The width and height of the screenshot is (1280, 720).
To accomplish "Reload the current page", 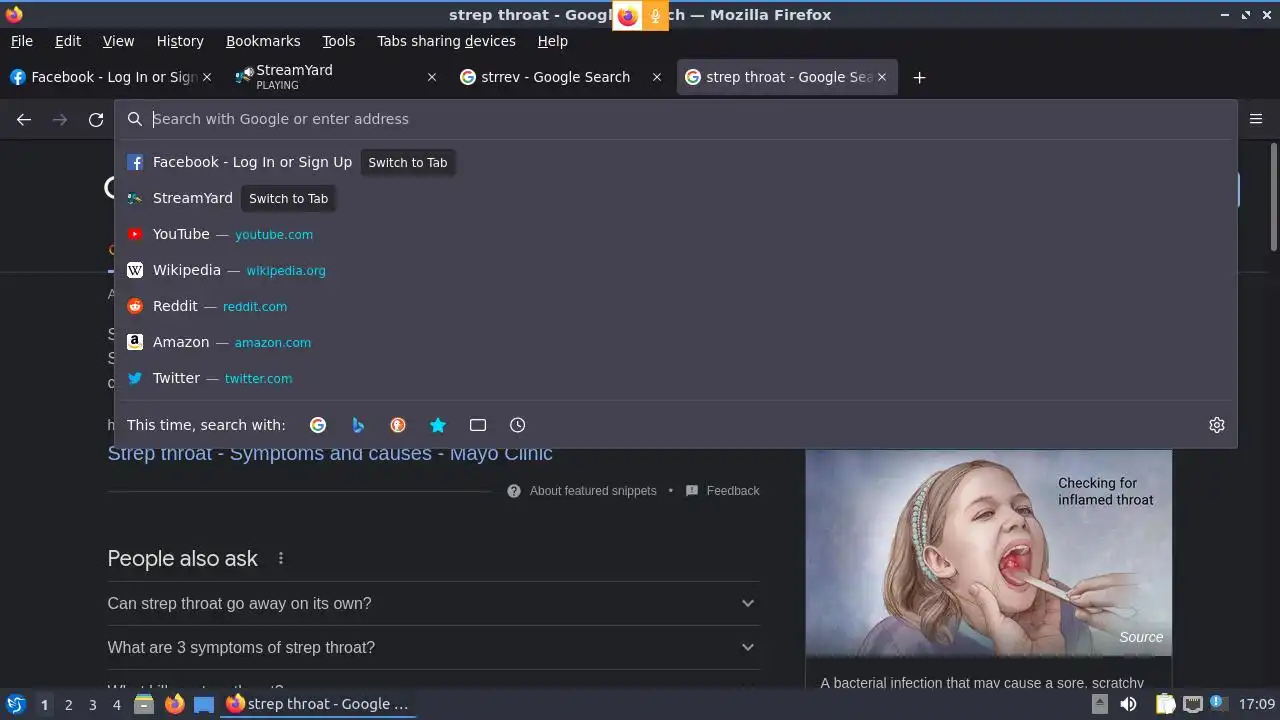I will pos(96,119).
